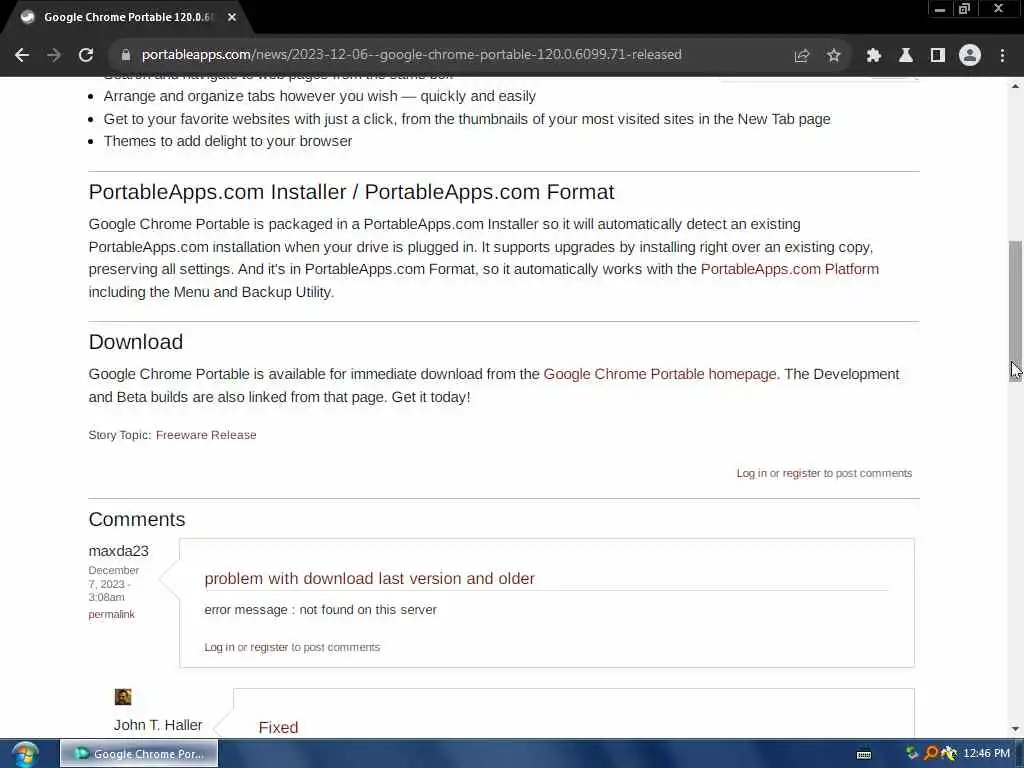1024x768 pixels.
Task: Click the forward navigation arrow
Action: 54,55
